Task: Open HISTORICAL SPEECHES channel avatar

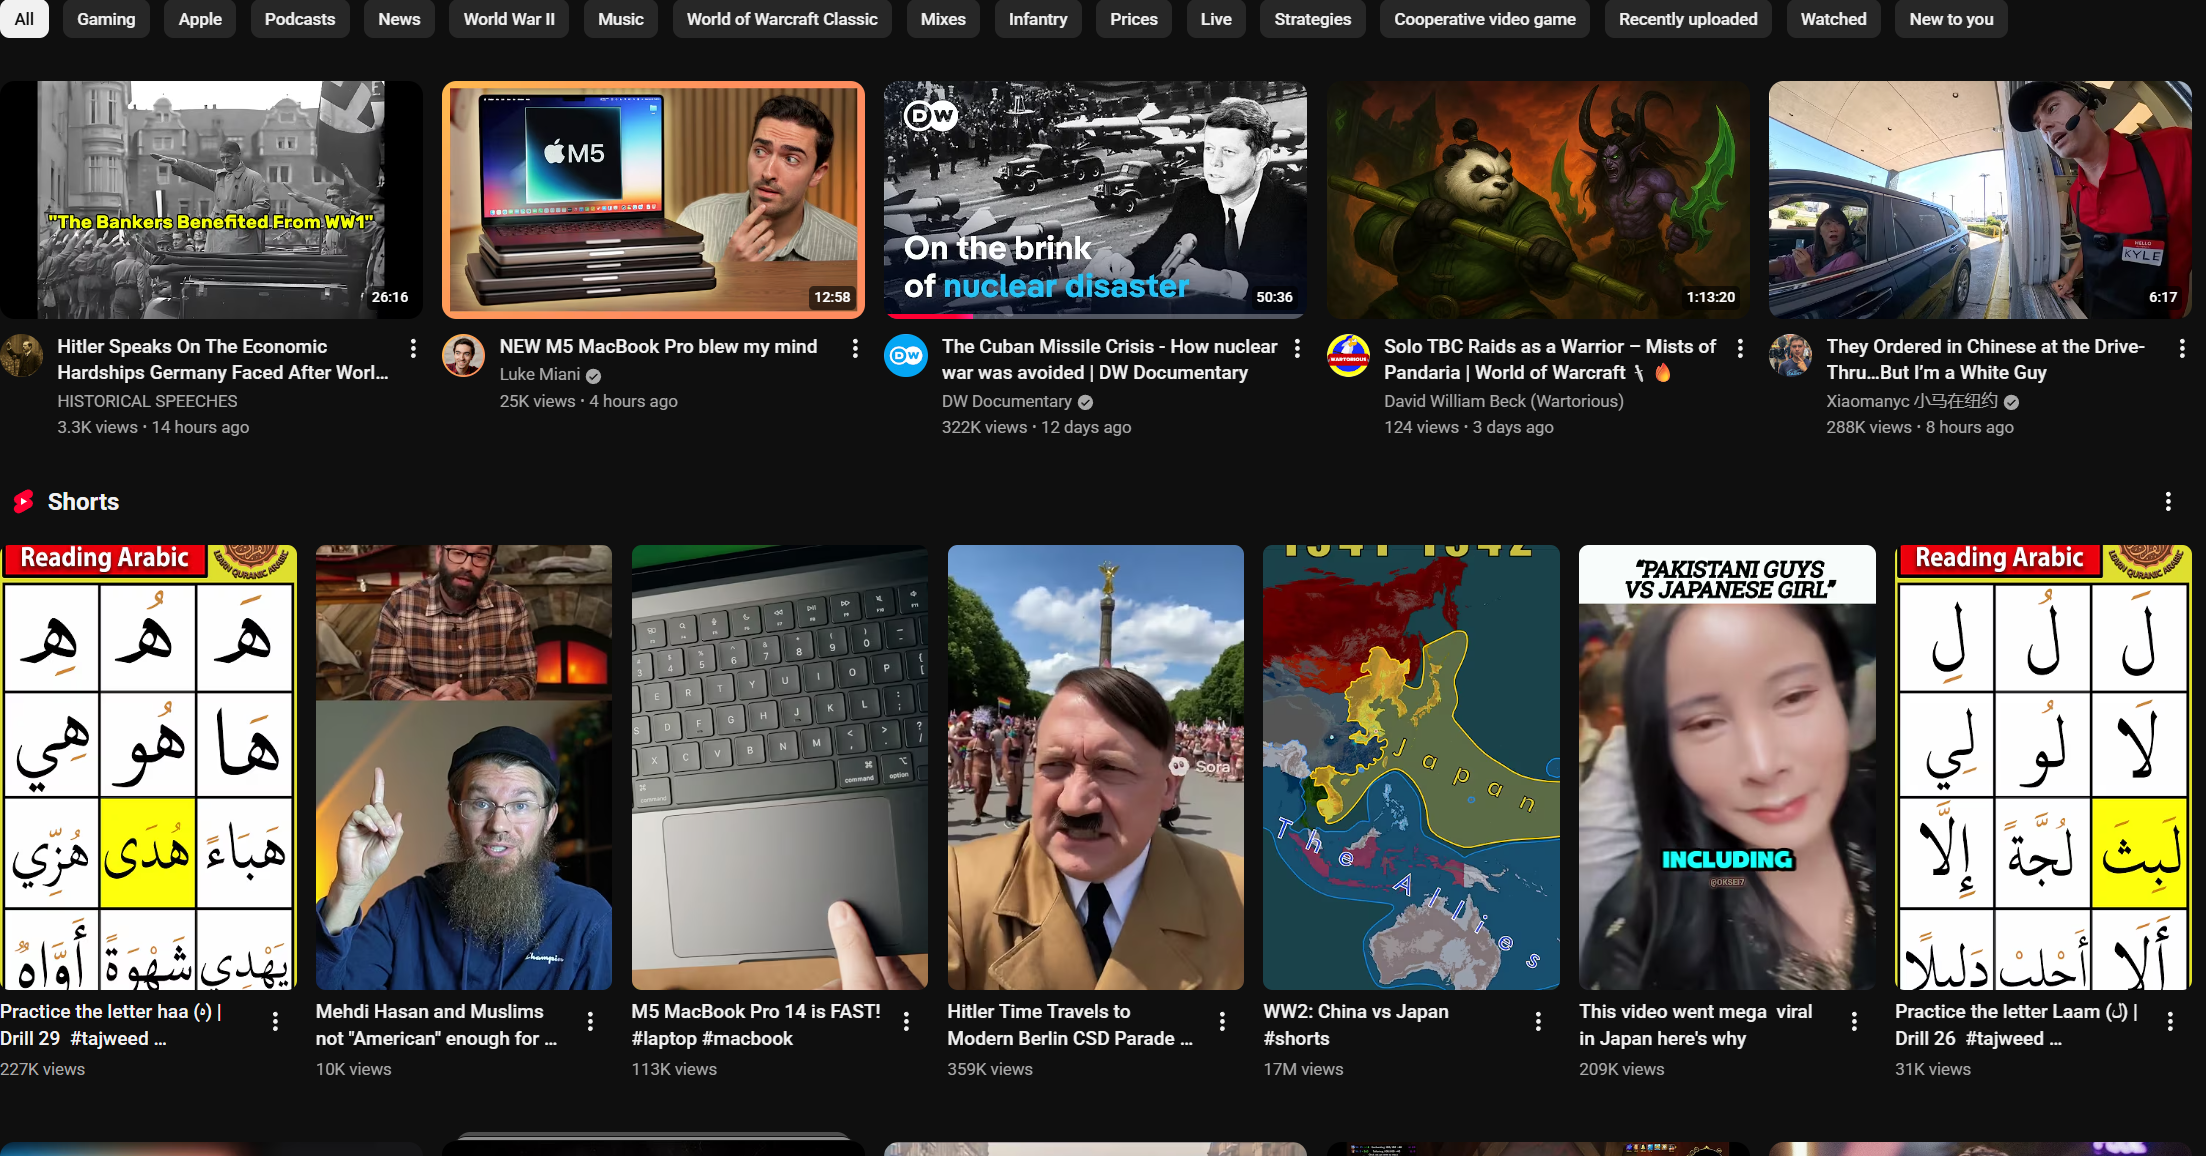Action: (21, 356)
